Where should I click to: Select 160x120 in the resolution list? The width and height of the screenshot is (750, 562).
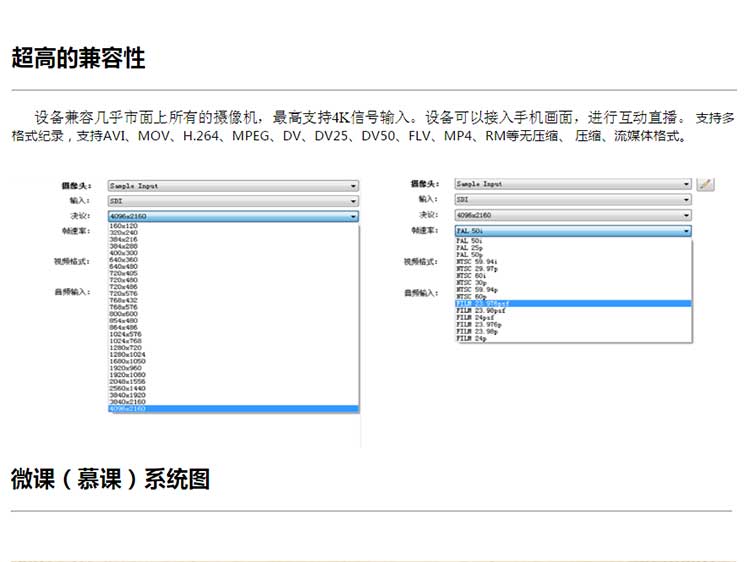point(124,226)
